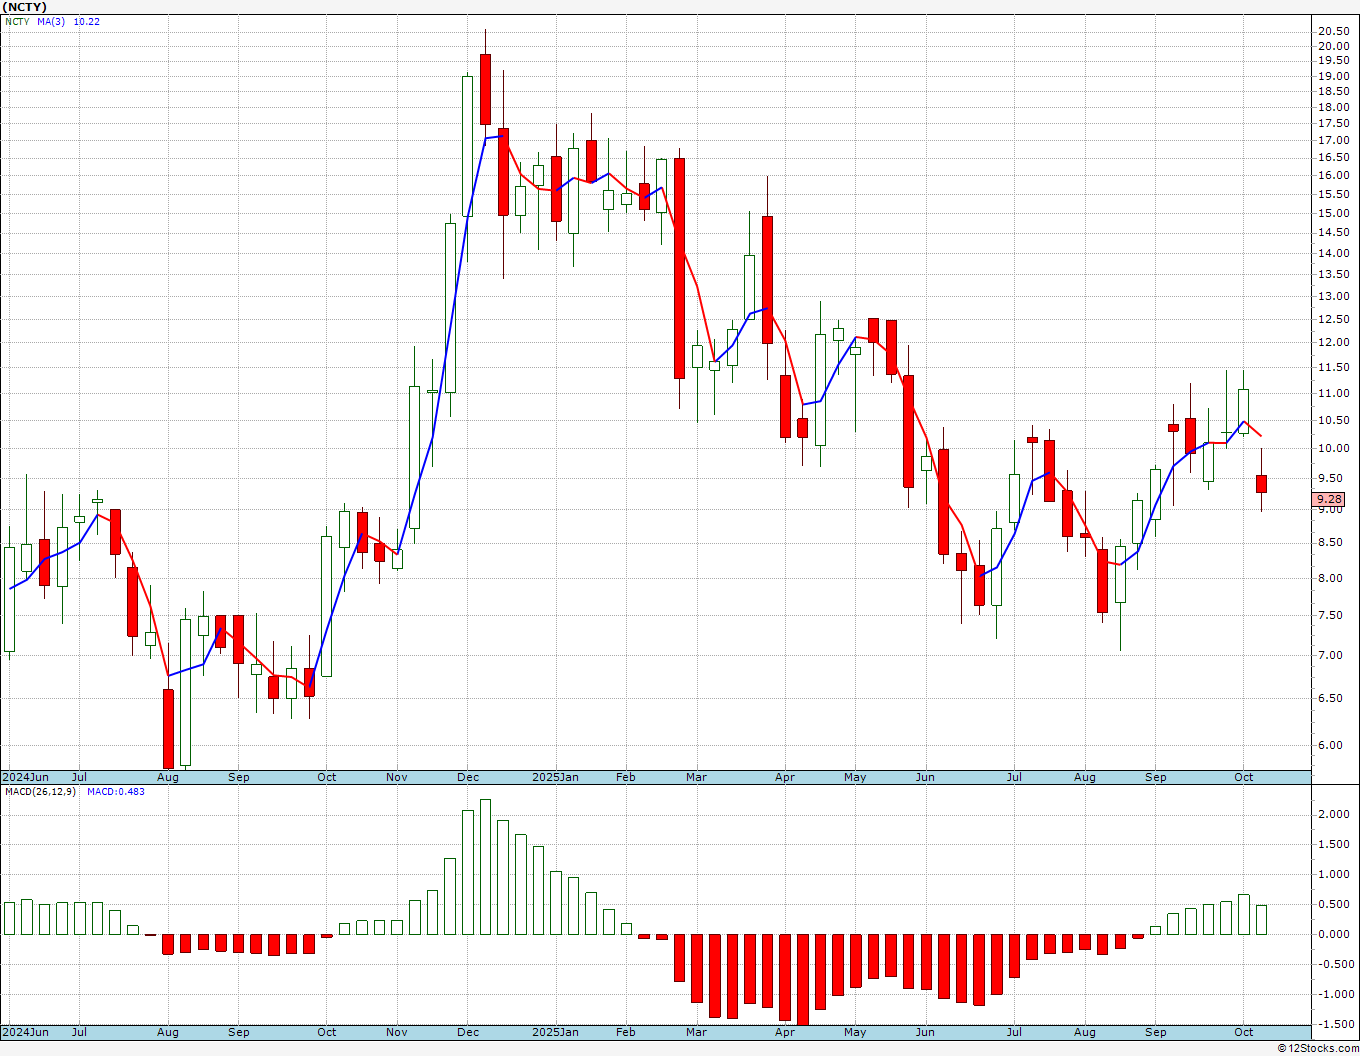Click the current price tag 9.28
Viewport: 1360px width, 1056px height.
point(1329,499)
